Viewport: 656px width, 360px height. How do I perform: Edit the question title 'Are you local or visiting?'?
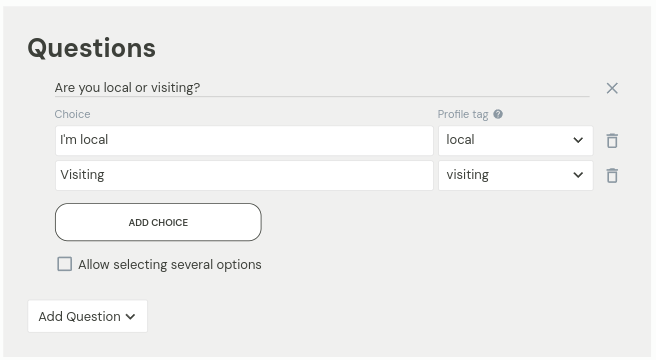coord(322,87)
